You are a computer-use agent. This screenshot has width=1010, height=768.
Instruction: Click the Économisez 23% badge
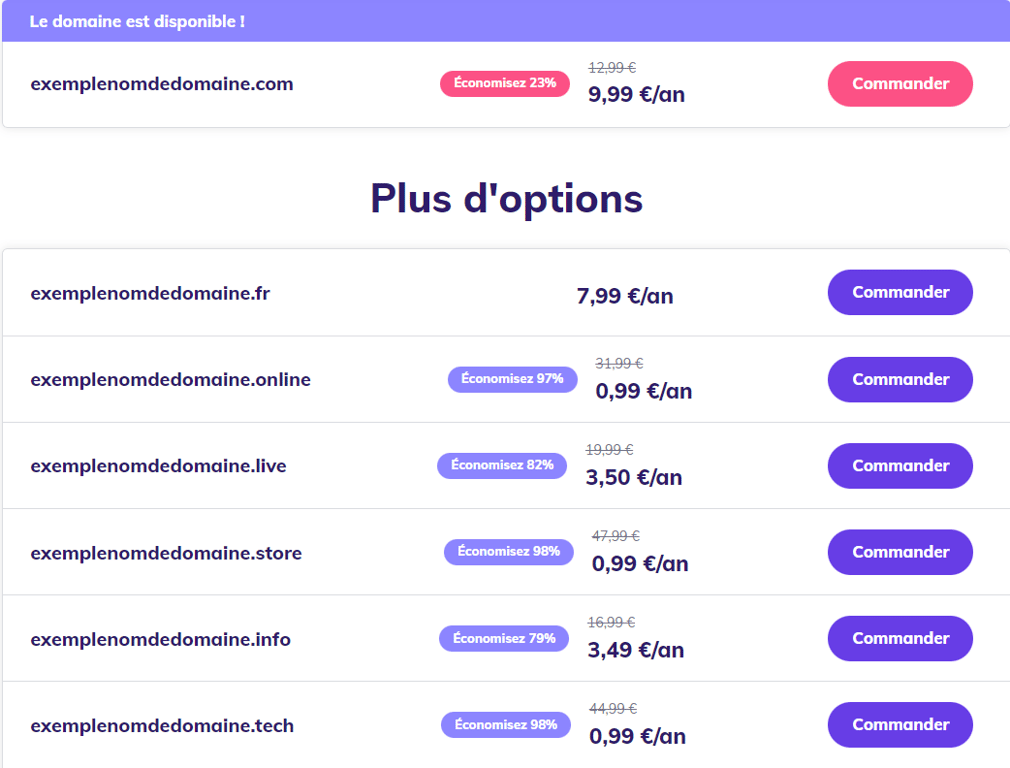coord(504,84)
